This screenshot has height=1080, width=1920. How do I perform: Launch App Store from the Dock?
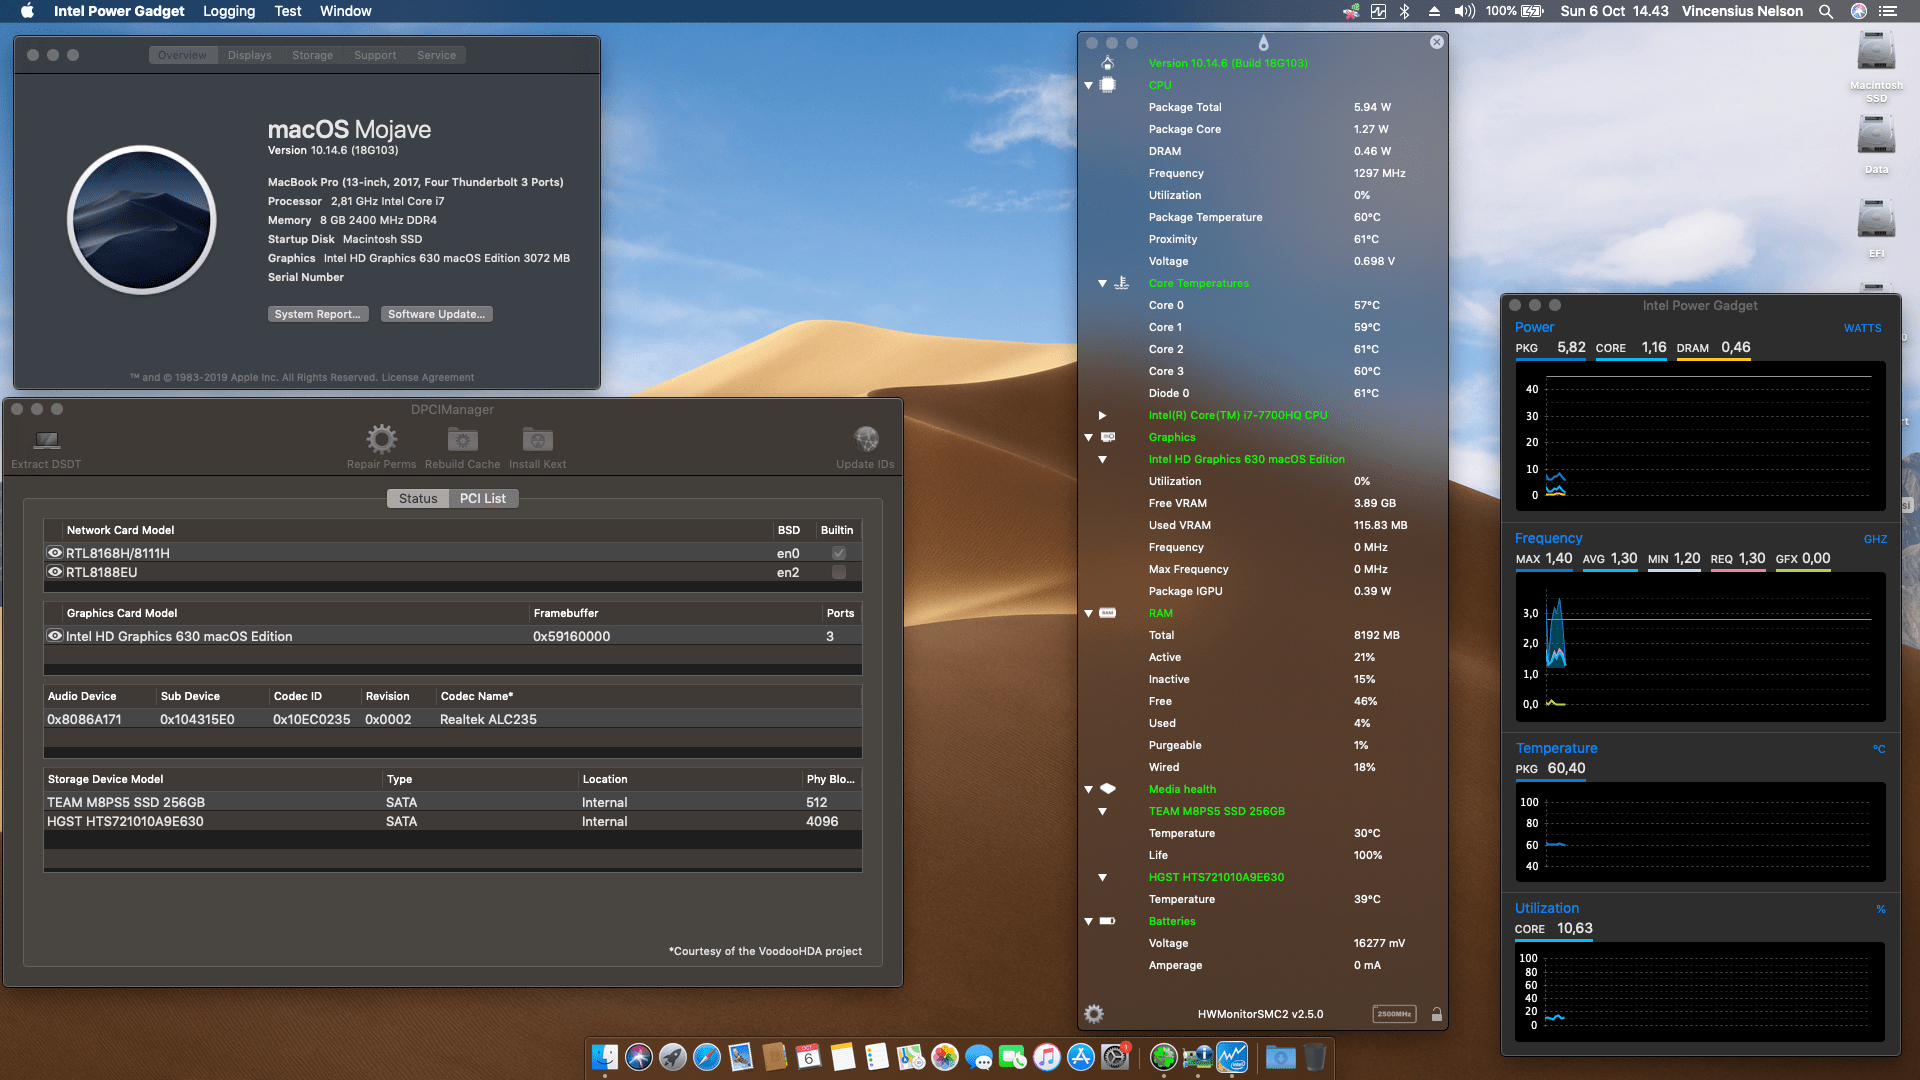tap(1083, 1057)
